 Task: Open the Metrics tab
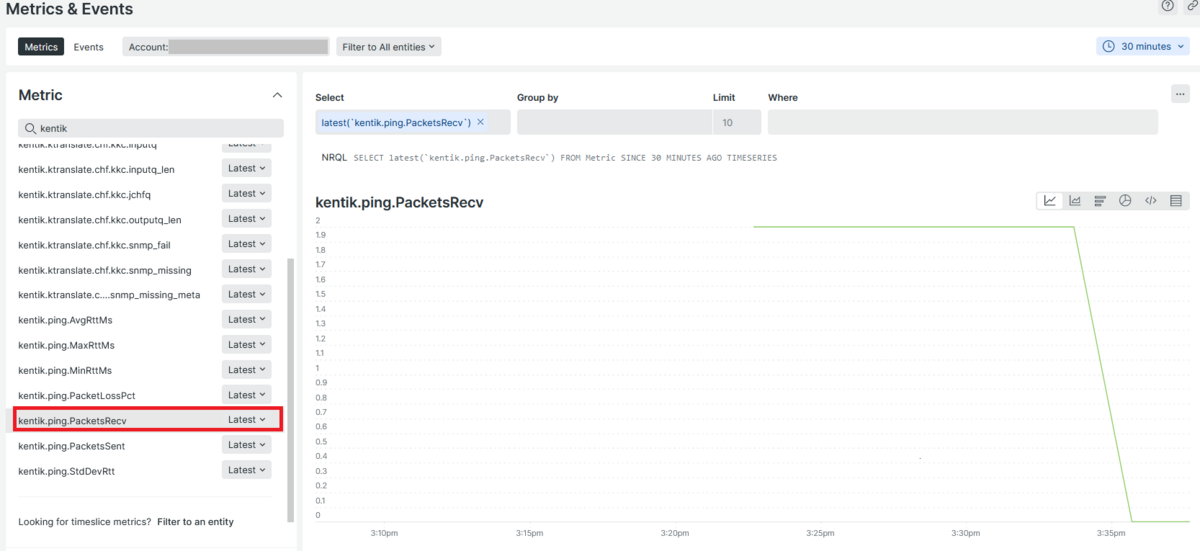click(41, 47)
